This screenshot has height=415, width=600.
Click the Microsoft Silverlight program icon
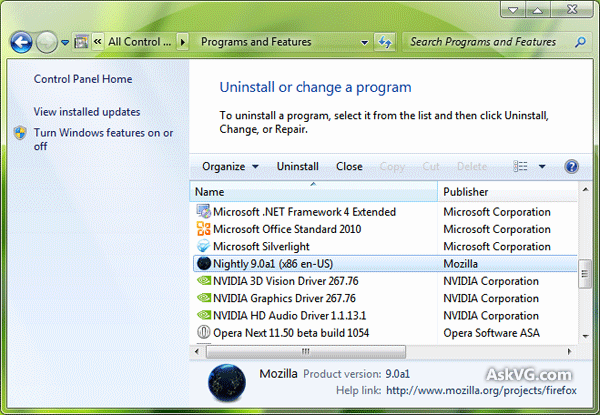coord(203,246)
